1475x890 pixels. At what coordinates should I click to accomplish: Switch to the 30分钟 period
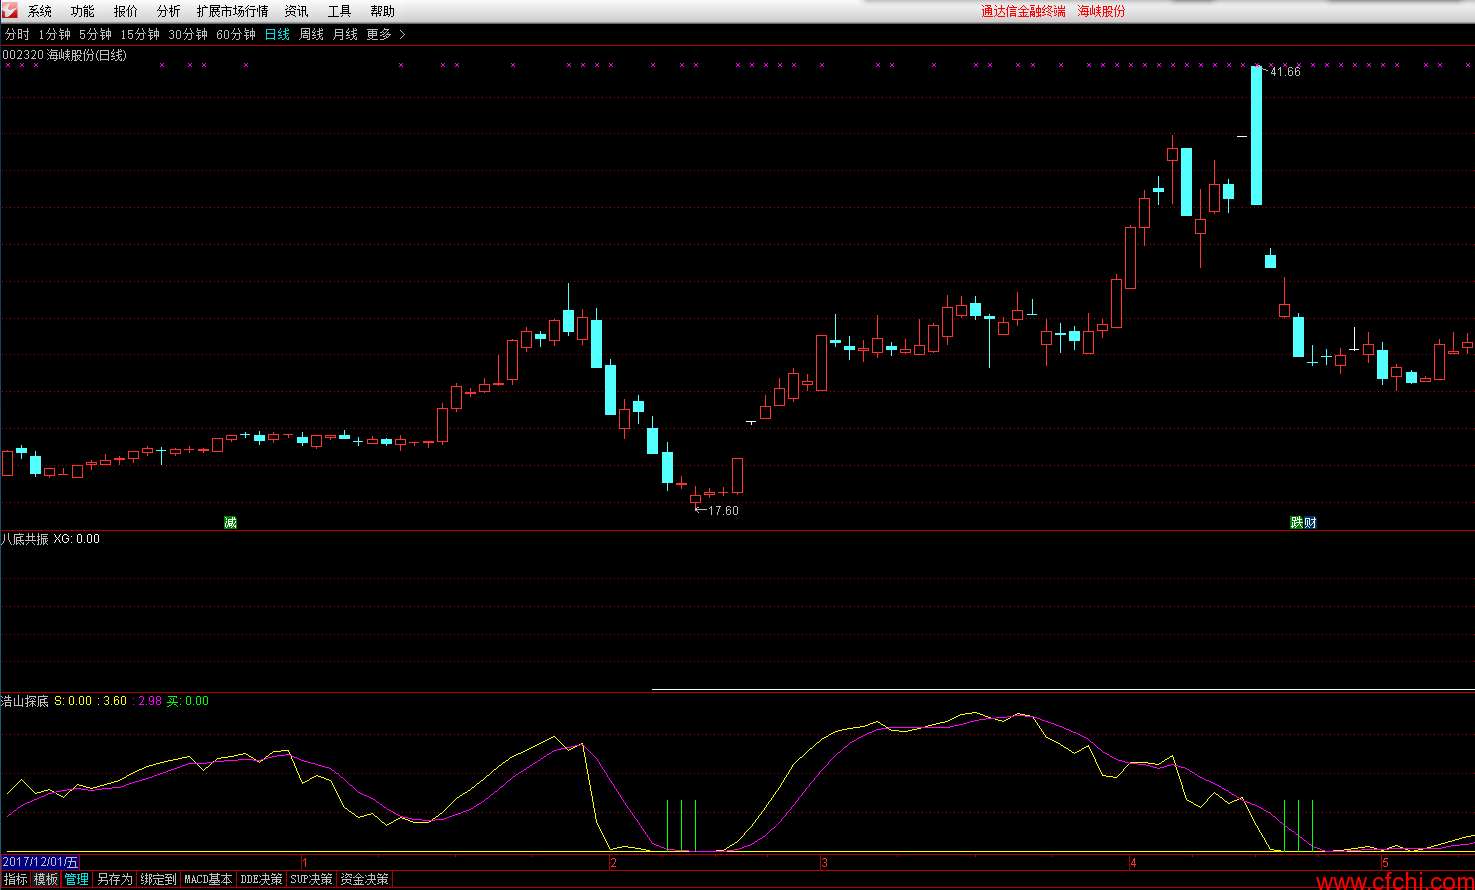click(188, 34)
